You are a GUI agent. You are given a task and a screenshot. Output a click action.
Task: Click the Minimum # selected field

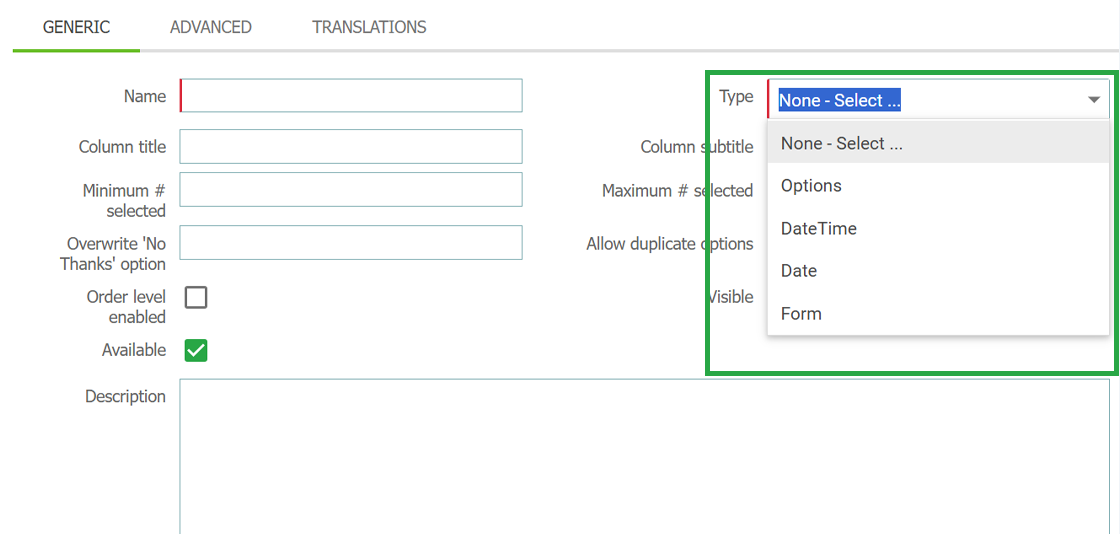pos(351,189)
